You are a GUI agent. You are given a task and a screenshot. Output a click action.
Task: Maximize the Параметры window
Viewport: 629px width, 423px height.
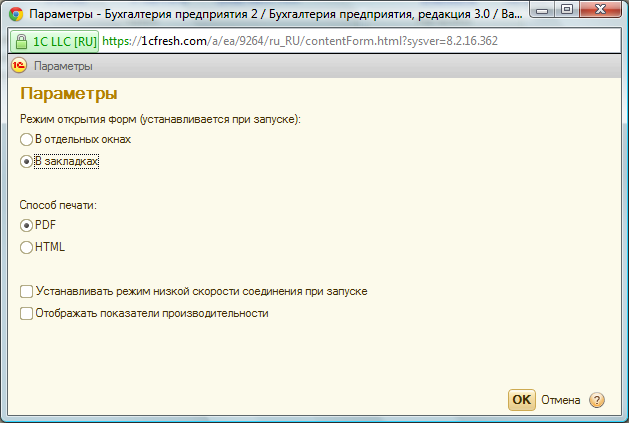(567, 10)
